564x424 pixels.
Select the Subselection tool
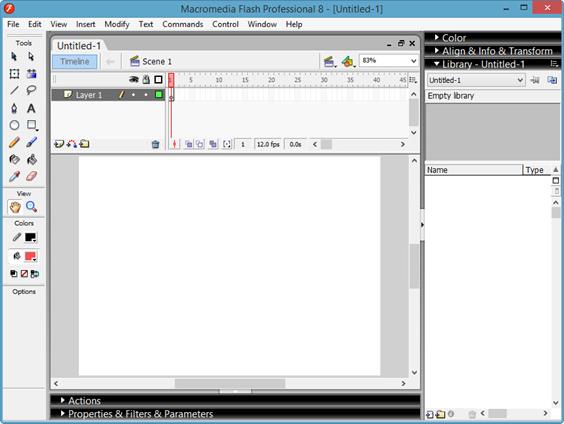point(31,56)
